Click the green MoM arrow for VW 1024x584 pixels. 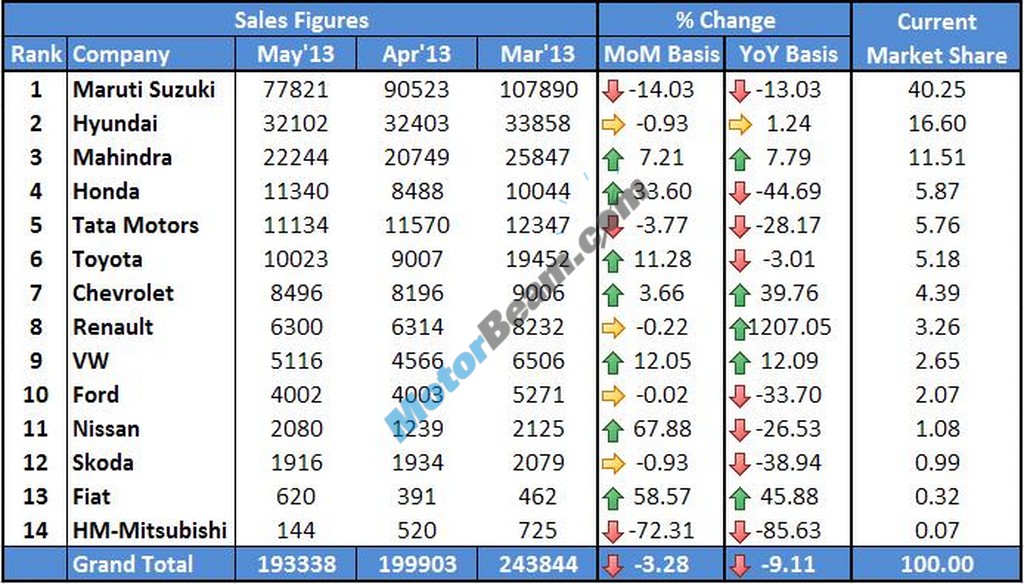613,363
